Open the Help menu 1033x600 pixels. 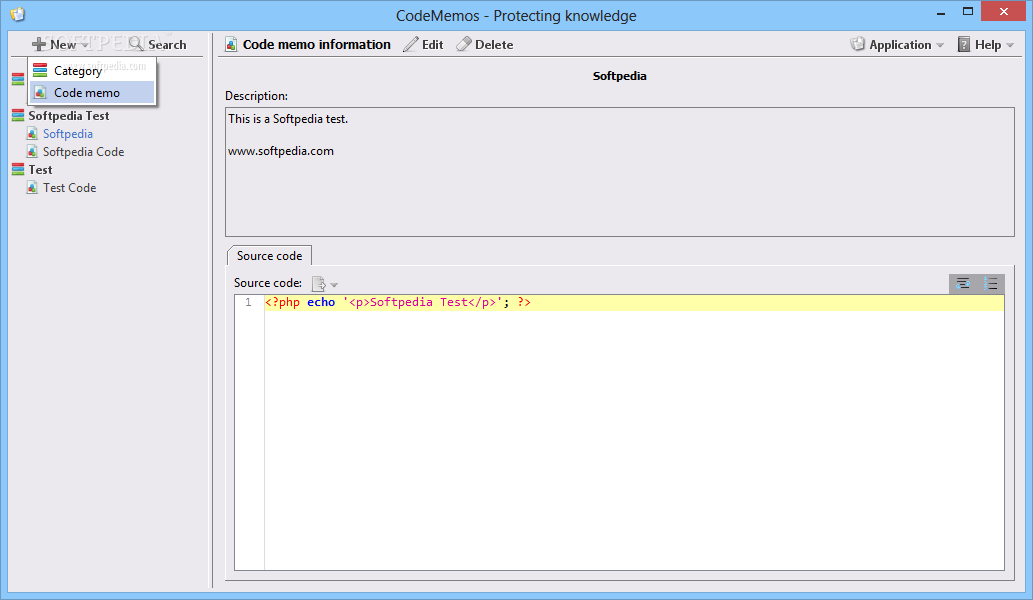tap(986, 45)
